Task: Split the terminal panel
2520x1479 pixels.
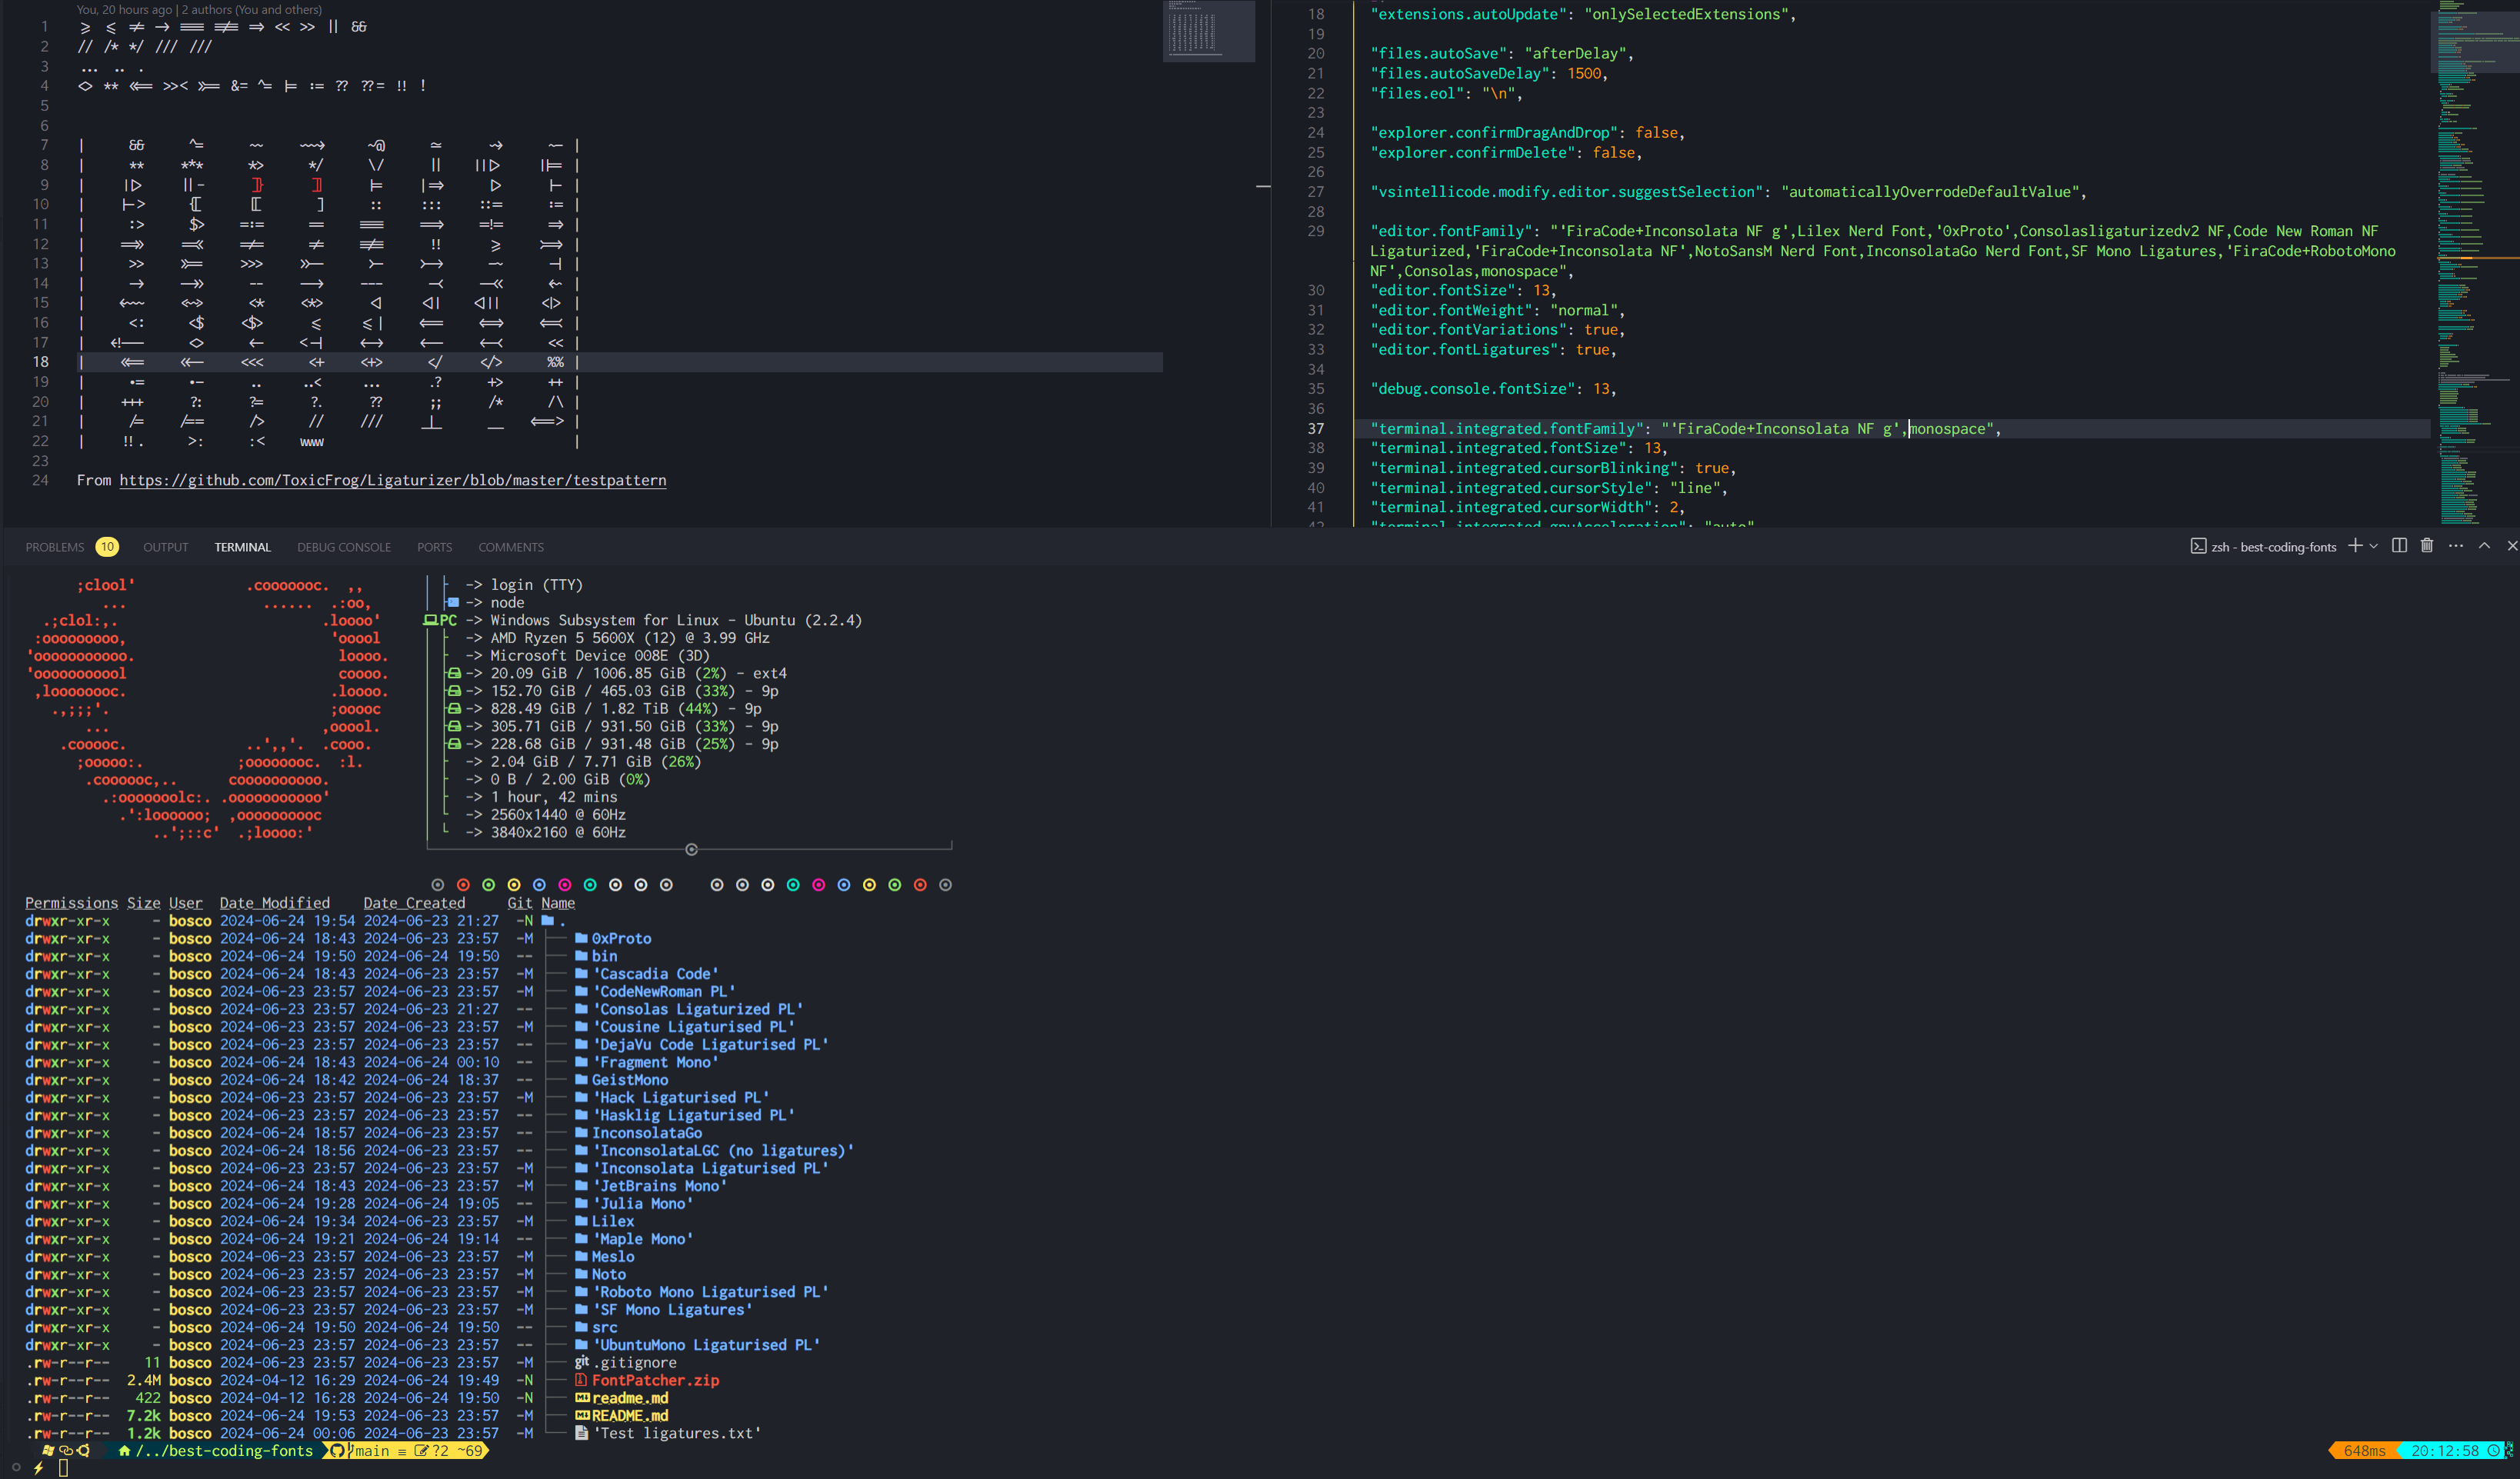Action: [x=2399, y=546]
